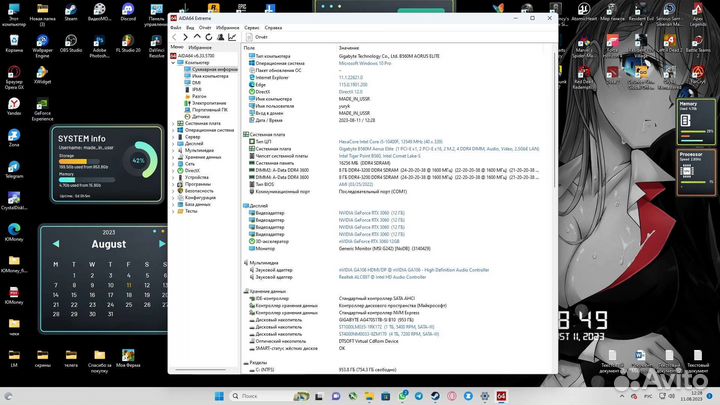This screenshot has height=405, width=720.
Task: Open the Вид menu
Action: [190, 28]
